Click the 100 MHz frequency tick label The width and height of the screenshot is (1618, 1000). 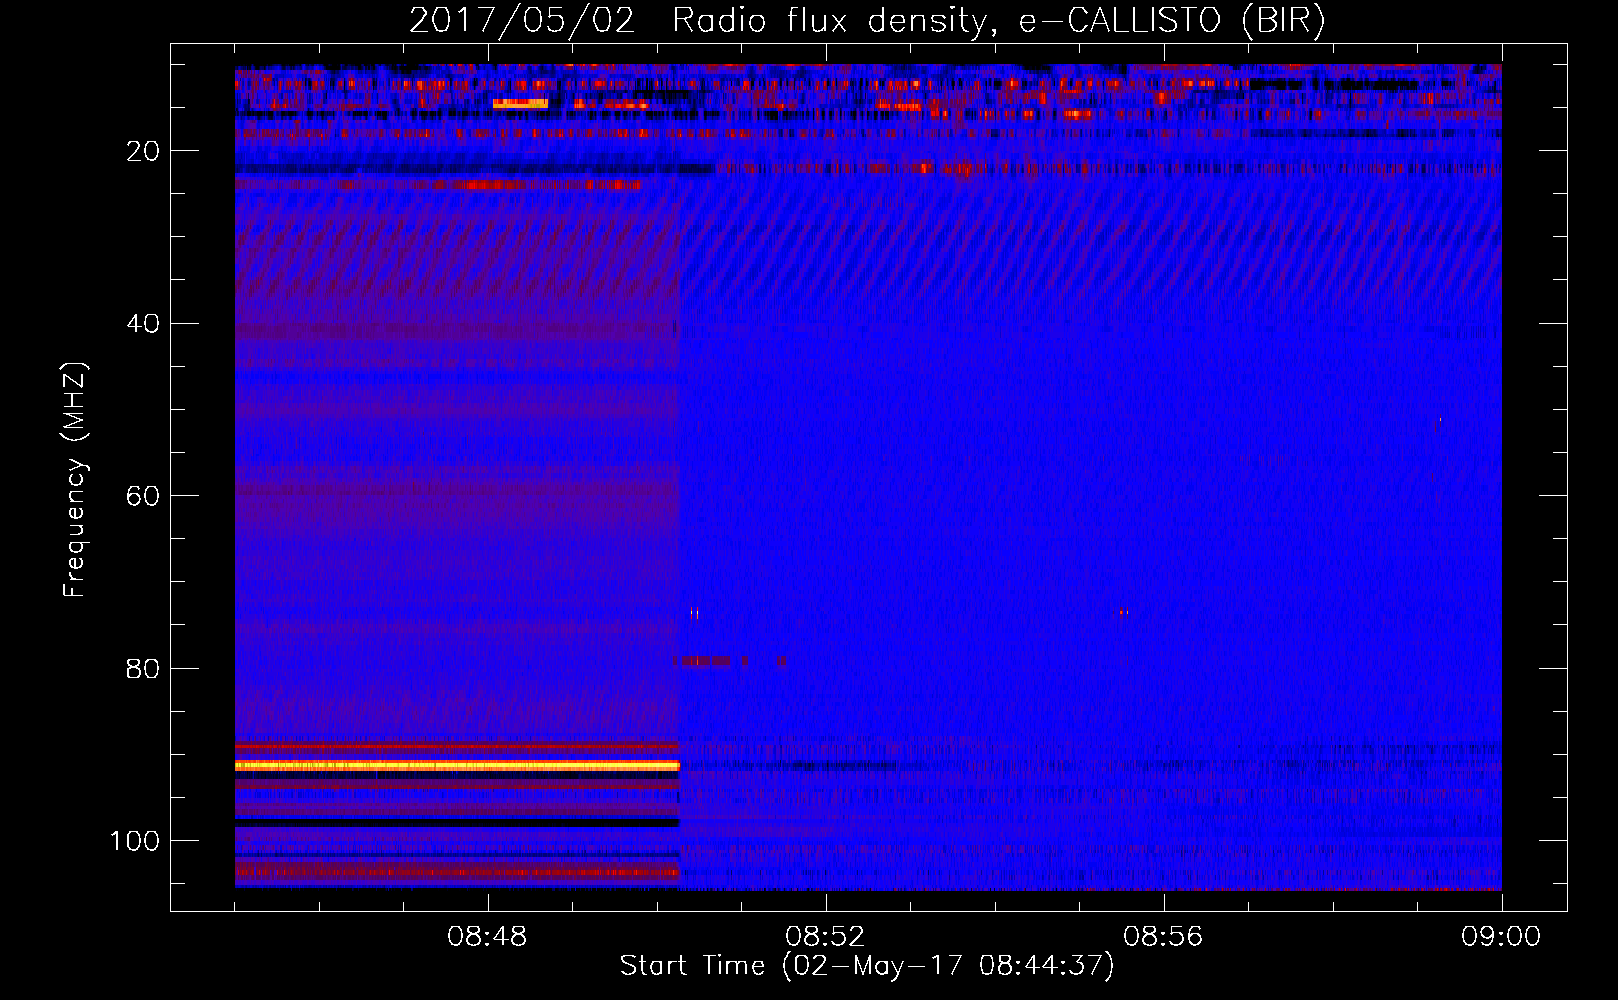[x=135, y=841]
